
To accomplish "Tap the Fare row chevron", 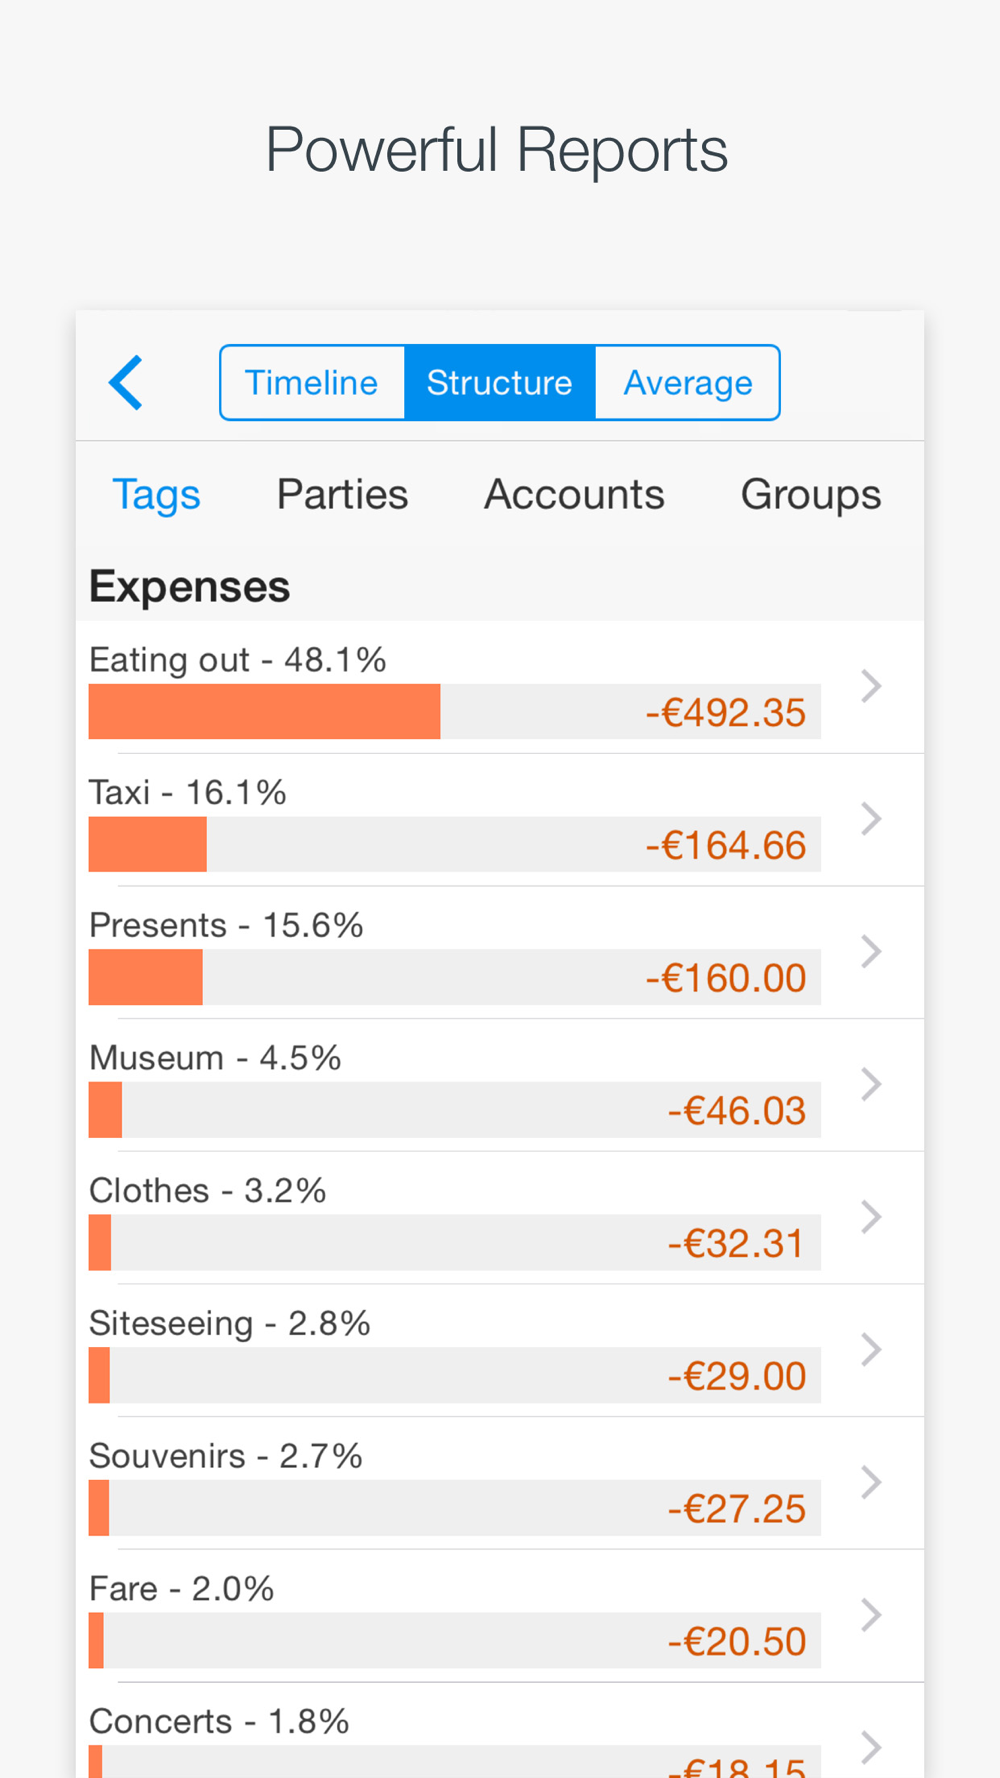I will coord(871,1615).
